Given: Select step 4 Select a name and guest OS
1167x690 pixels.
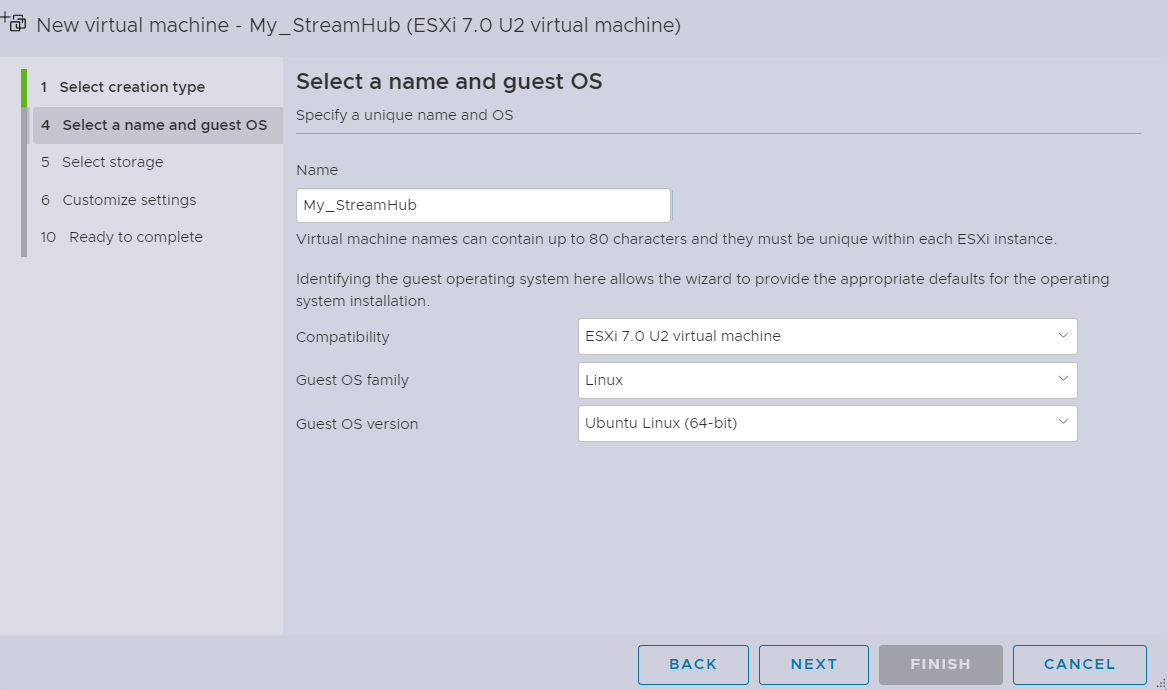Looking at the screenshot, I should 164,125.
